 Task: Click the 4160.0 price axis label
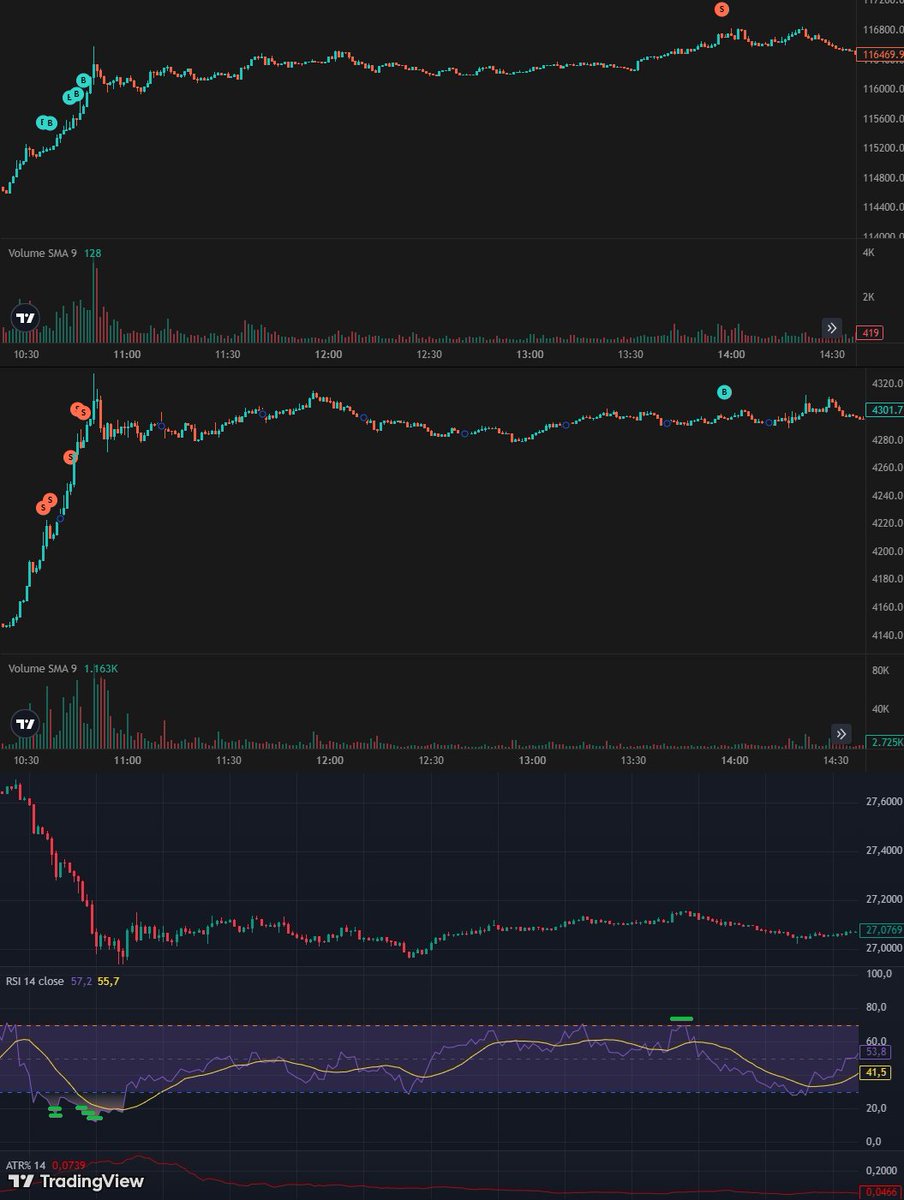click(888, 608)
